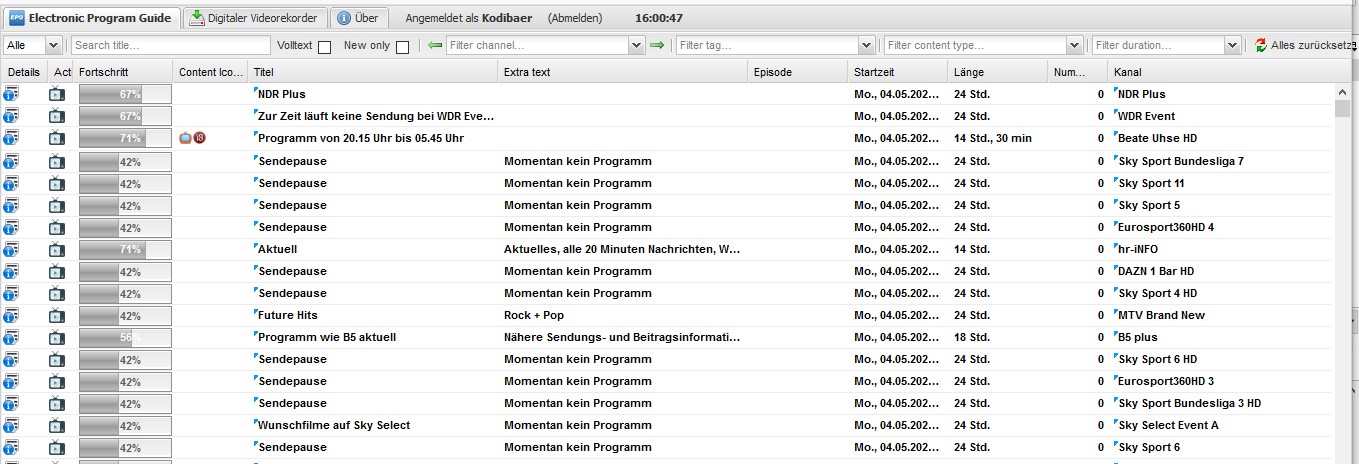Click the 71% progress bar of hr-iNFO
Image resolution: width=1359 pixels, height=464 pixels.
[125, 248]
